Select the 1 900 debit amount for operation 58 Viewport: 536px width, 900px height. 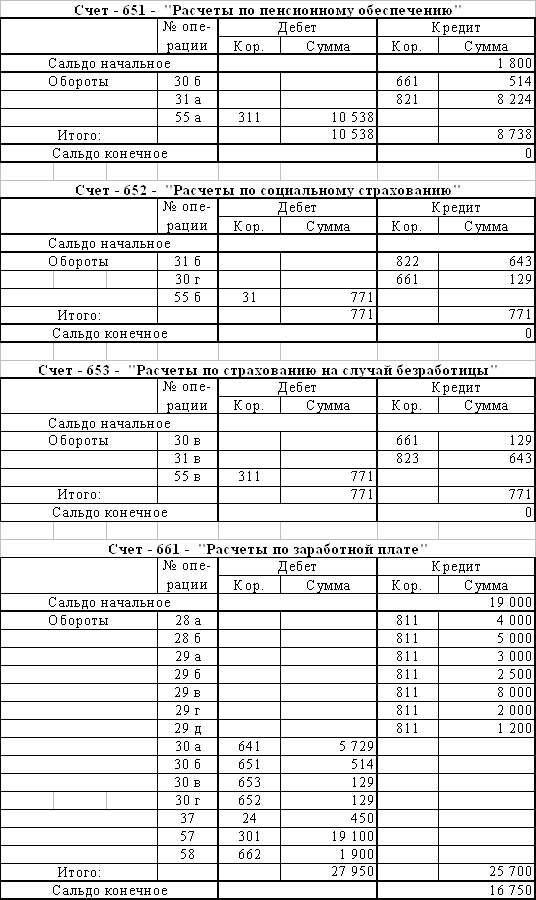[328, 854]
